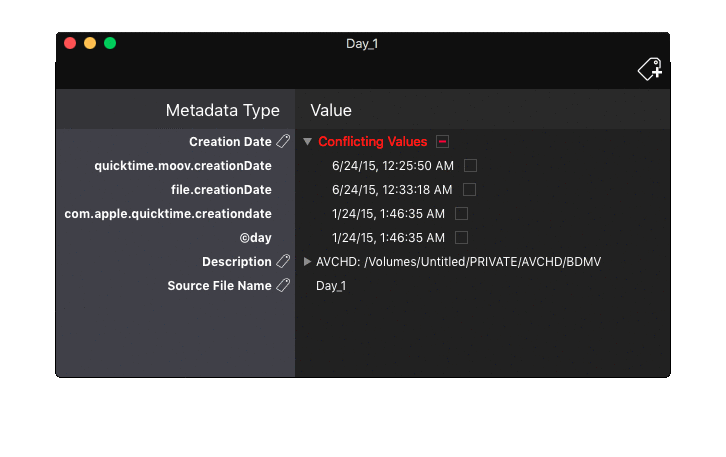This screenshot has width=726, height=457.
Task: Click the red minus icon next to Conflicting Values
Action: click(x=443, y=142)
